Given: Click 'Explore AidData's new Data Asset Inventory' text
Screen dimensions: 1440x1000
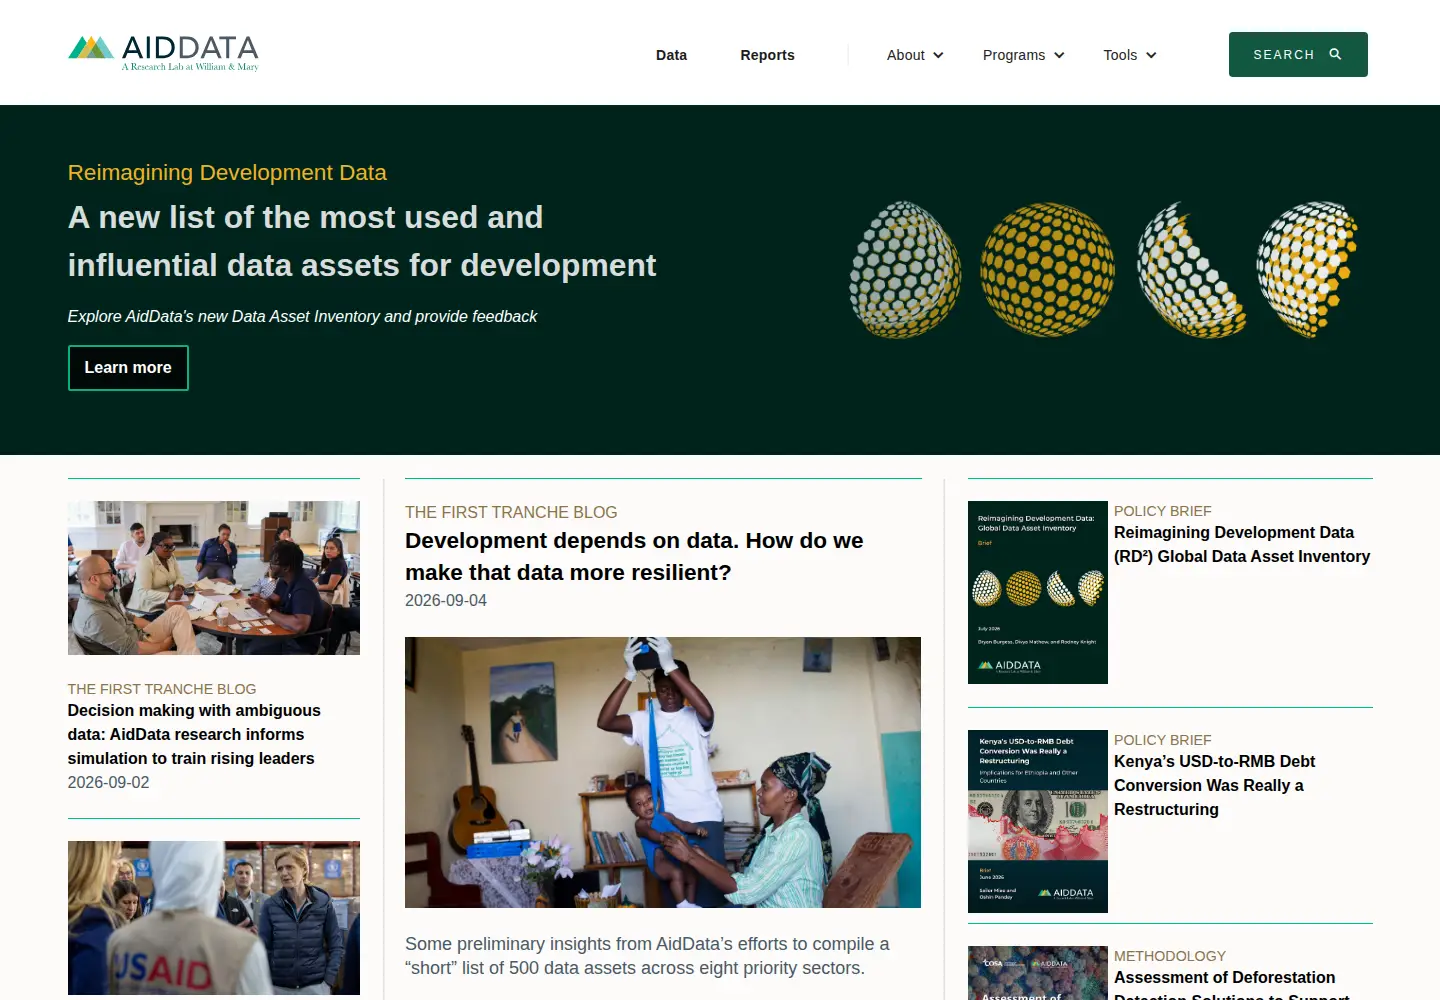Looking at the screenshot, I should (302, 316).
